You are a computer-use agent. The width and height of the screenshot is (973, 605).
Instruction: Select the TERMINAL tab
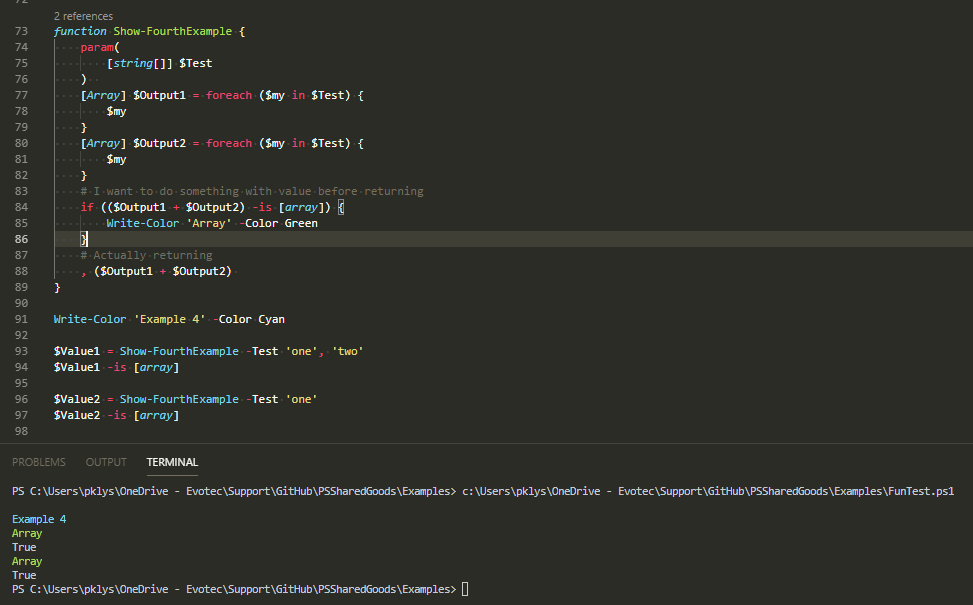point(171,461)
